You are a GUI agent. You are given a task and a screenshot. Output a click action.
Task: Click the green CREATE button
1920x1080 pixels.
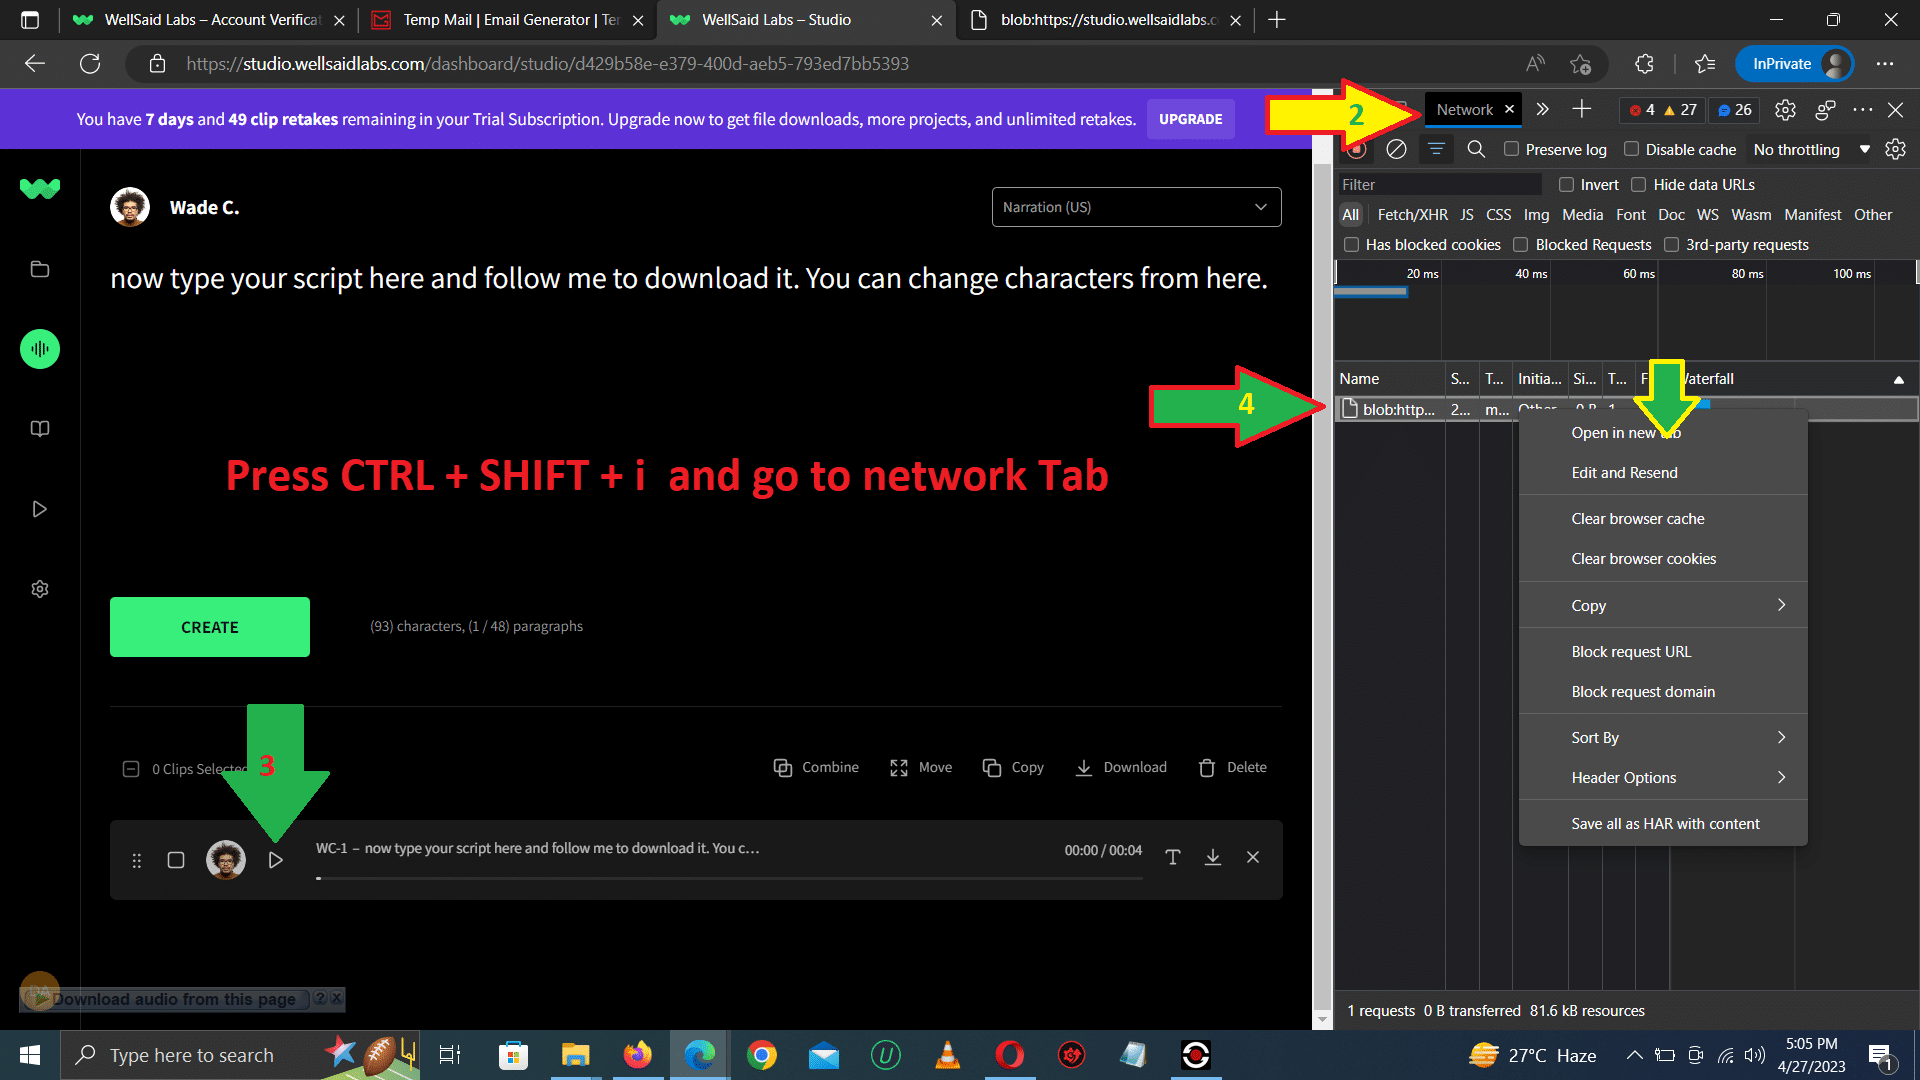[x=210, y=627]
